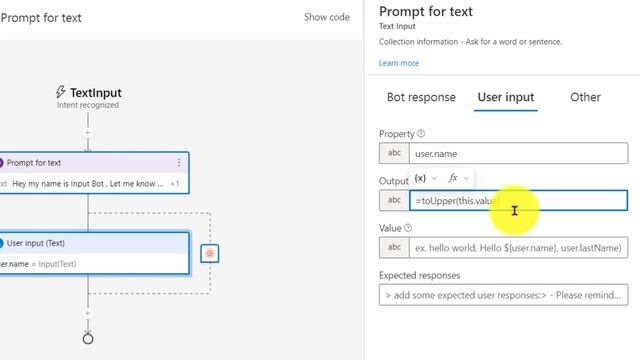
Task: Click the end circle node
Action: click(x=88, y=339)
